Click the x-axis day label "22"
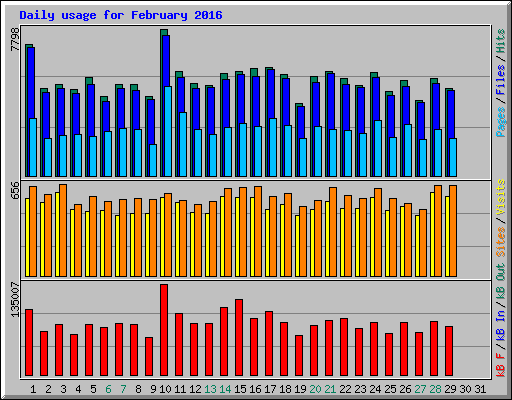The height and width of the screenshot is (400, 512). pyautogui.click(x=345, y=389)
